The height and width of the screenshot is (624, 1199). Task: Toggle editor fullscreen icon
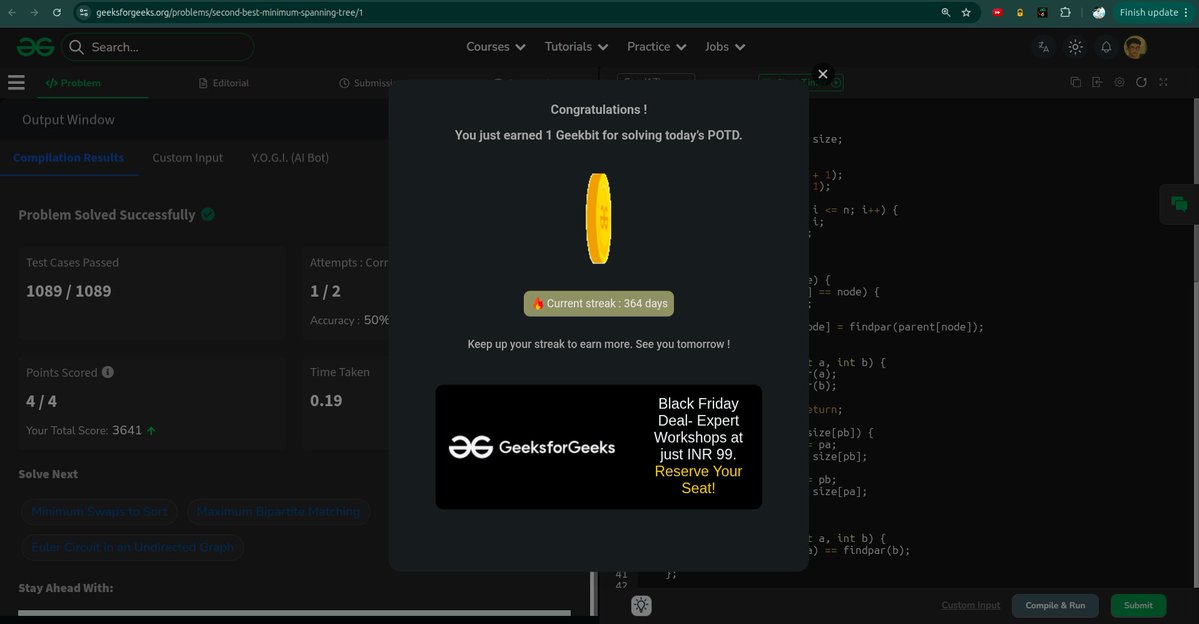click(1163, 82)
